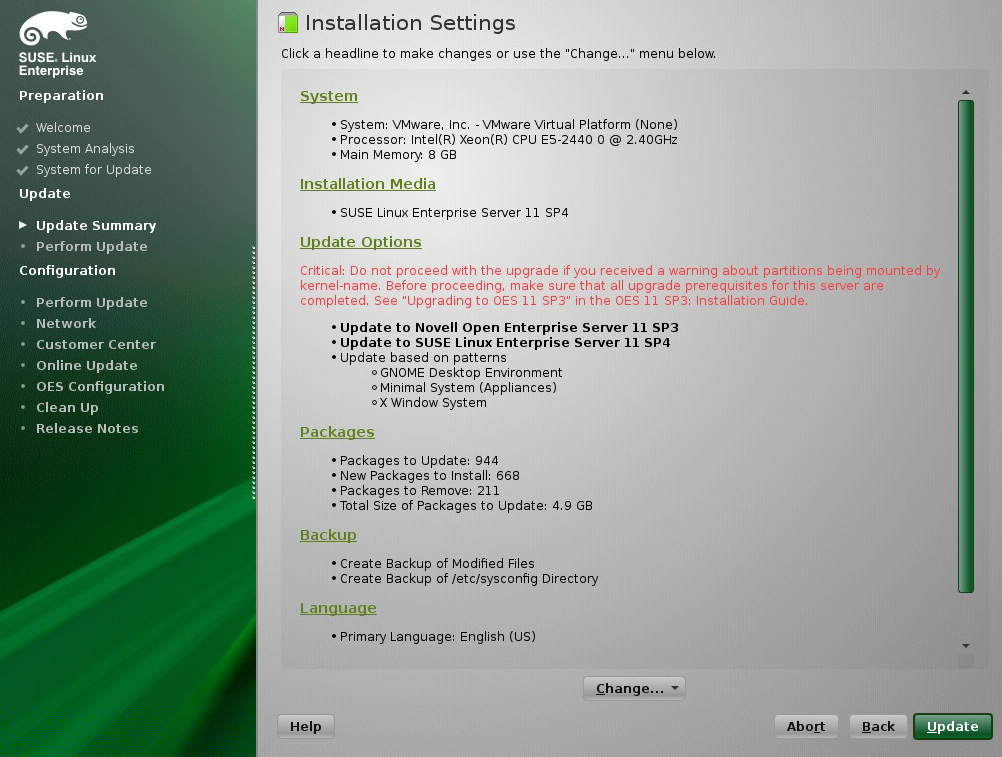The image size is (1002, 757).
Task: Click 'New Packages to Install: 668' line
Action: tap(429, 476)
